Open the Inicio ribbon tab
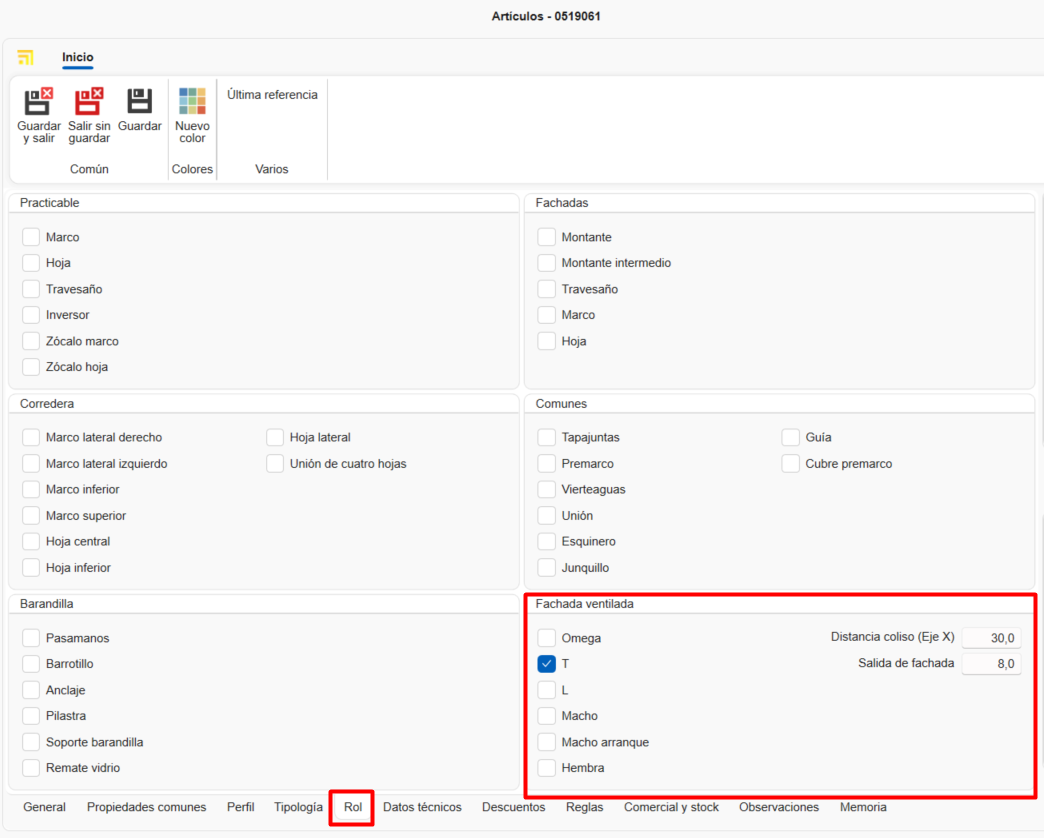1044x838 pixels. (78, 57)
